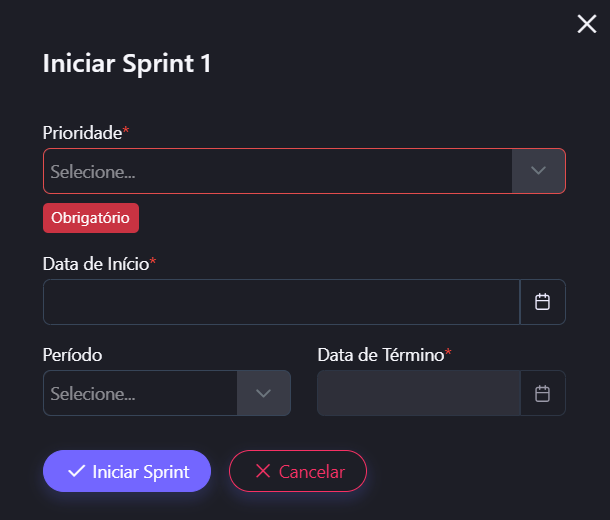Click the X icon on Cancelar button
The width and height of the screenshot is (610, 520).
(263, 471)
